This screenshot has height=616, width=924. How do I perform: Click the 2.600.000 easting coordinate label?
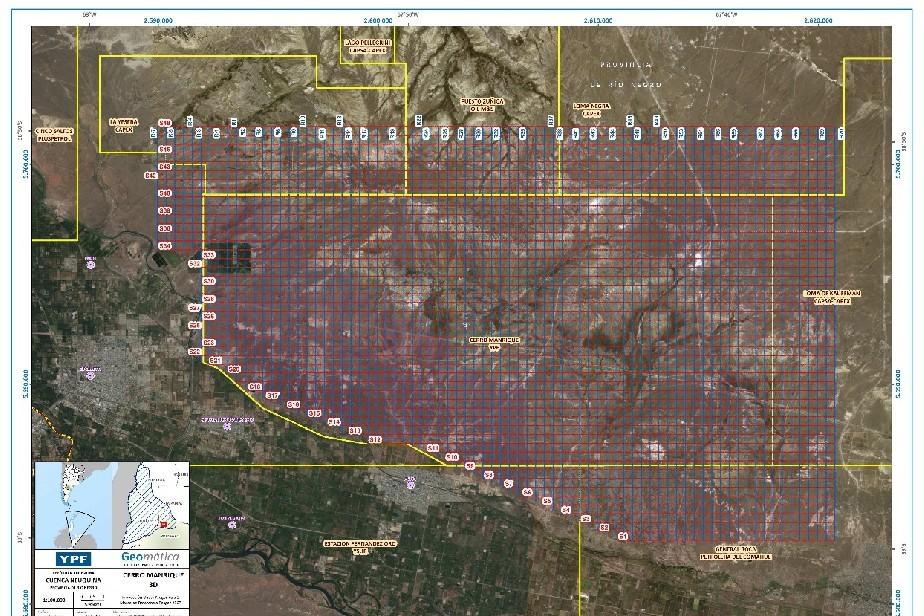378,19
